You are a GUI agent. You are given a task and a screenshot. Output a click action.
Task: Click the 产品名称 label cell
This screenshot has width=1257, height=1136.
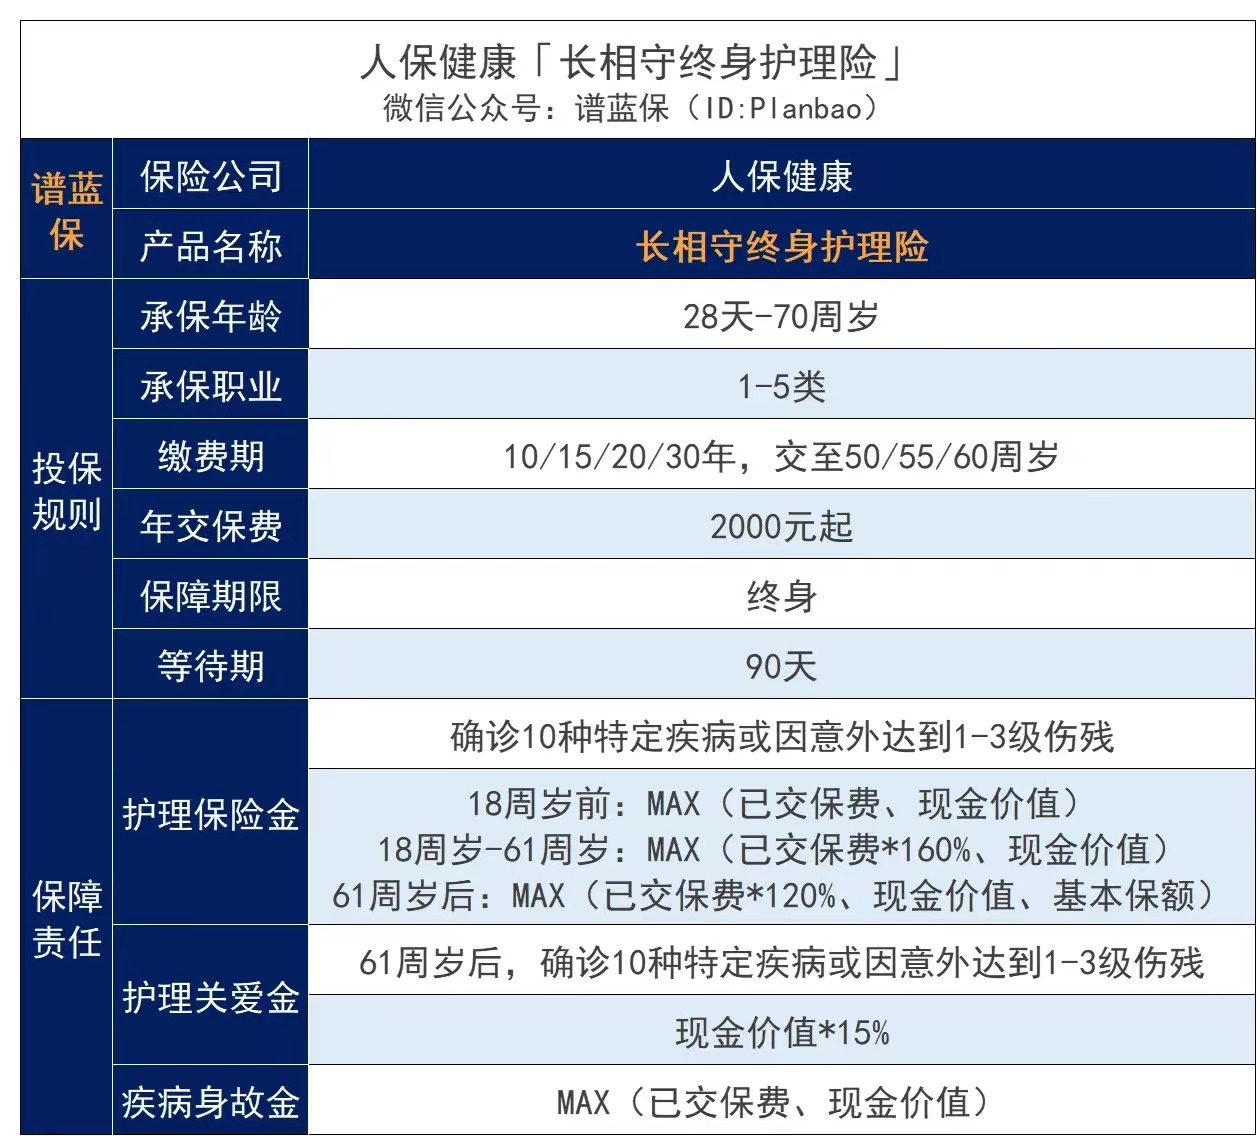pyautogui.click(x=211, y=245)
